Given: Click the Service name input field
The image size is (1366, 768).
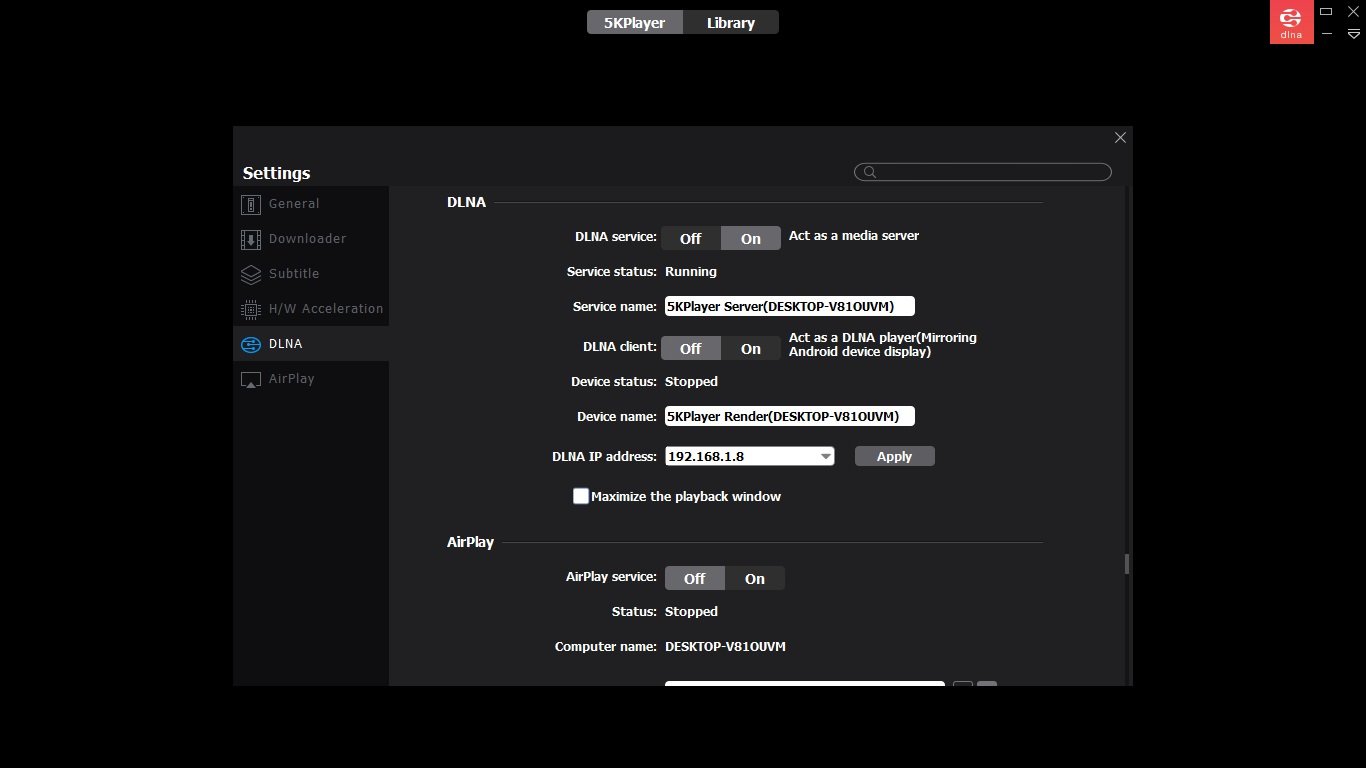Looking at the screenshot, I should click(x=790, y=306).
